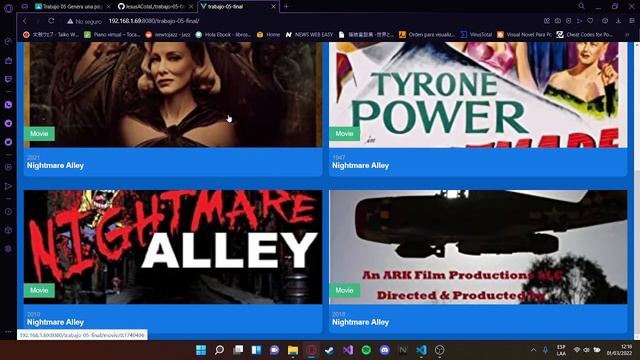Open the ARK Film Productions poster
This screenshot has height=360, width=640.
478,247
